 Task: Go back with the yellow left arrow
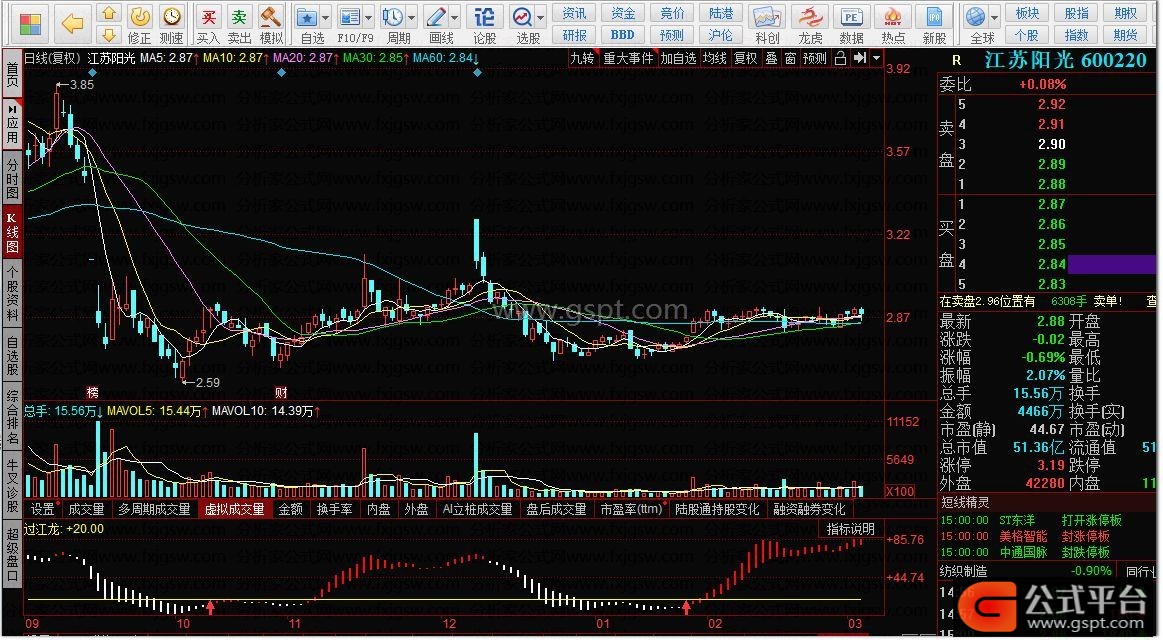(x=73, y=24)
